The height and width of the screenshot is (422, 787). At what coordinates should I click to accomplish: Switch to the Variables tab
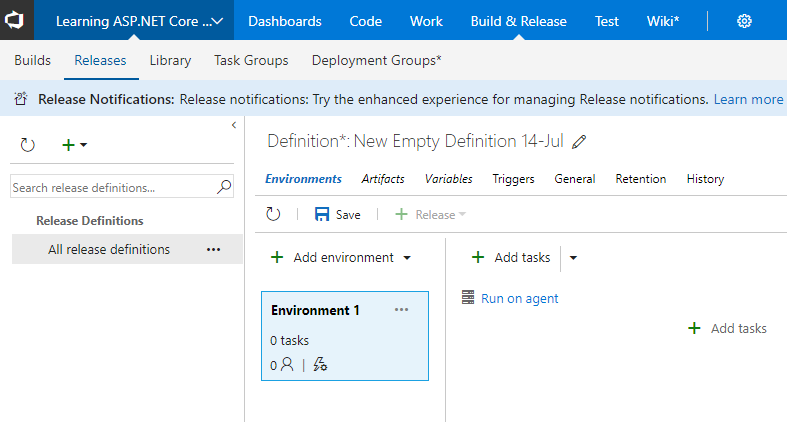448,179
